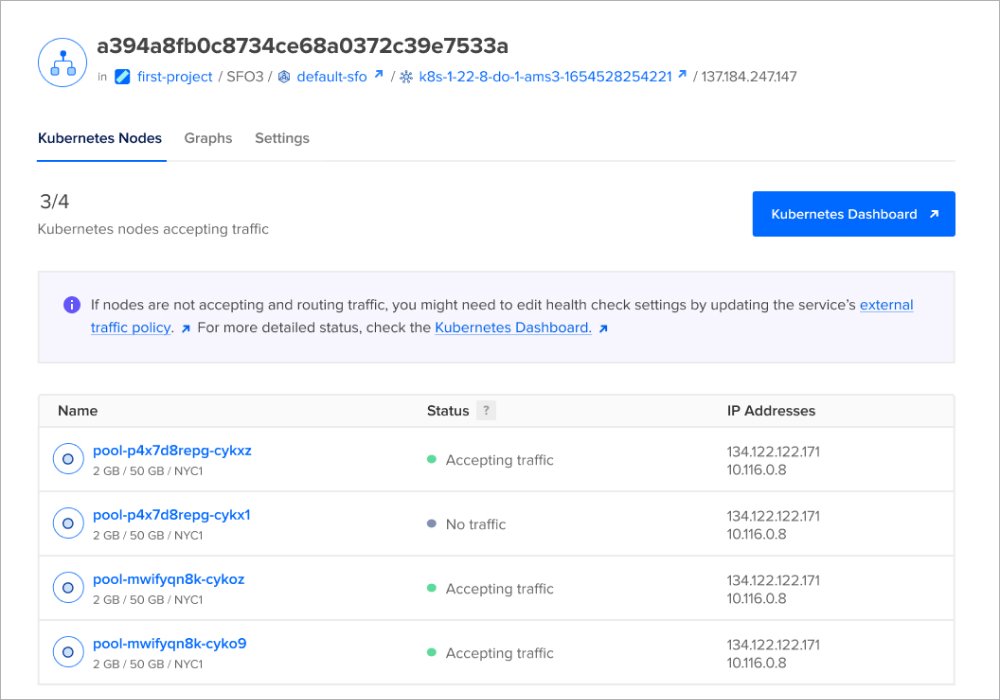Follow the Kubernetes Dashboard link in the notice
Screen dimensions: 1000x700
point(513,328)
